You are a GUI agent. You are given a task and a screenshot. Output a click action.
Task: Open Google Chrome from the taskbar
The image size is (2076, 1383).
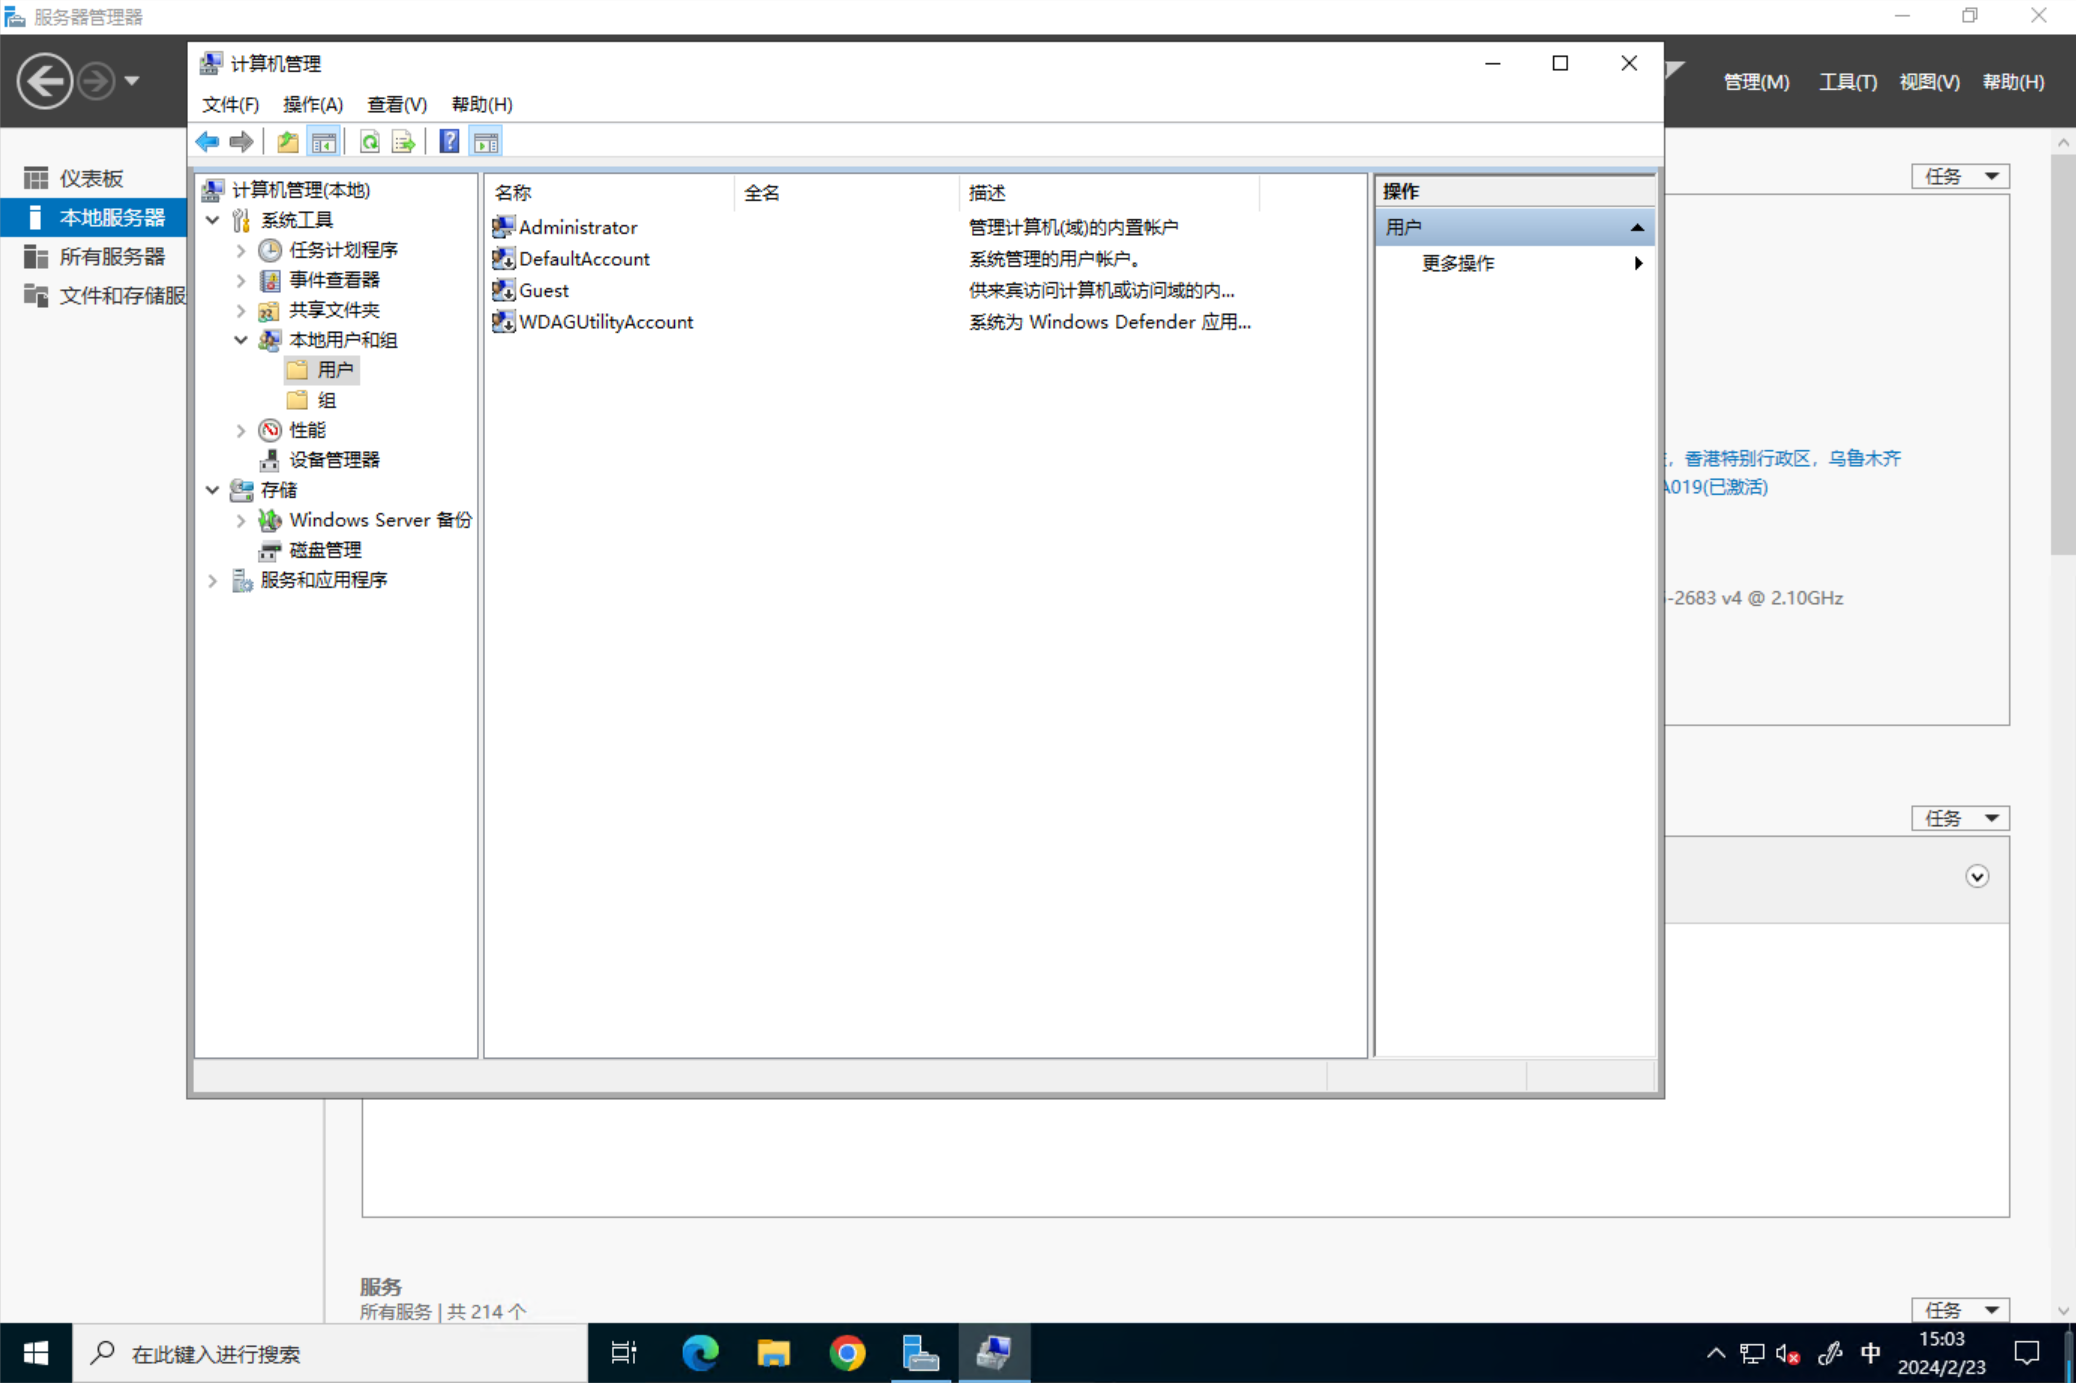coord(846,1353)
